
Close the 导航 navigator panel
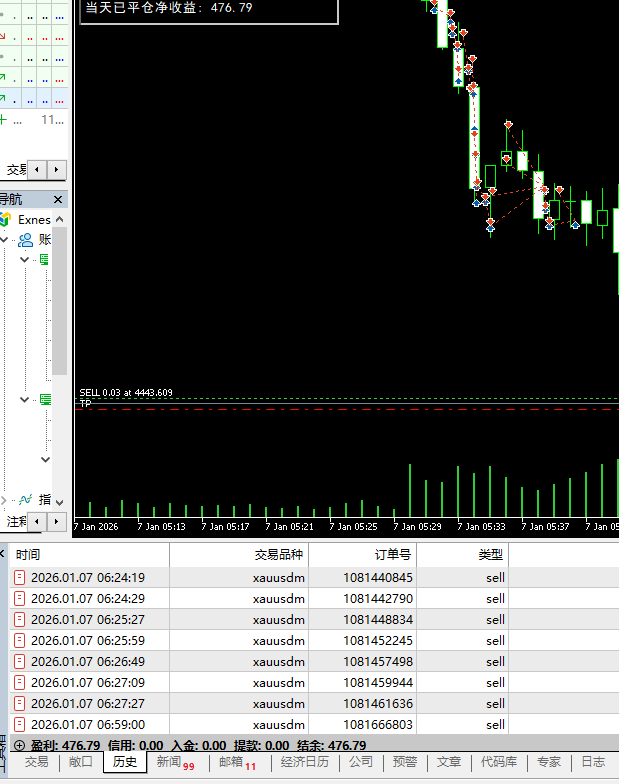click(x=58, y=200)
